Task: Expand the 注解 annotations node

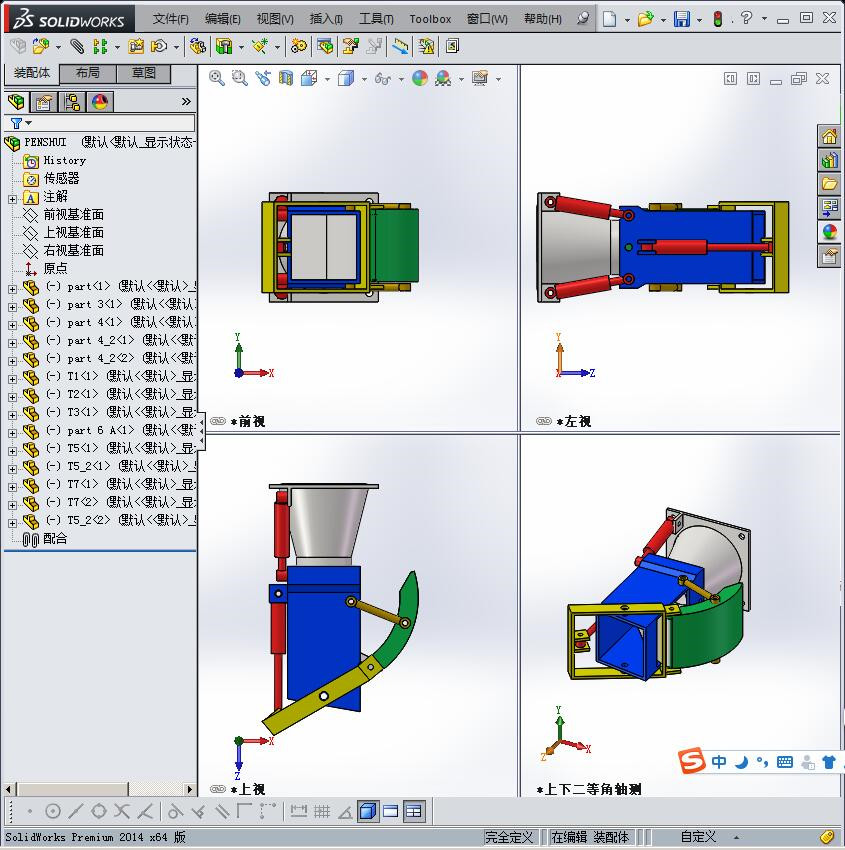Action: (x=12, y=199)
